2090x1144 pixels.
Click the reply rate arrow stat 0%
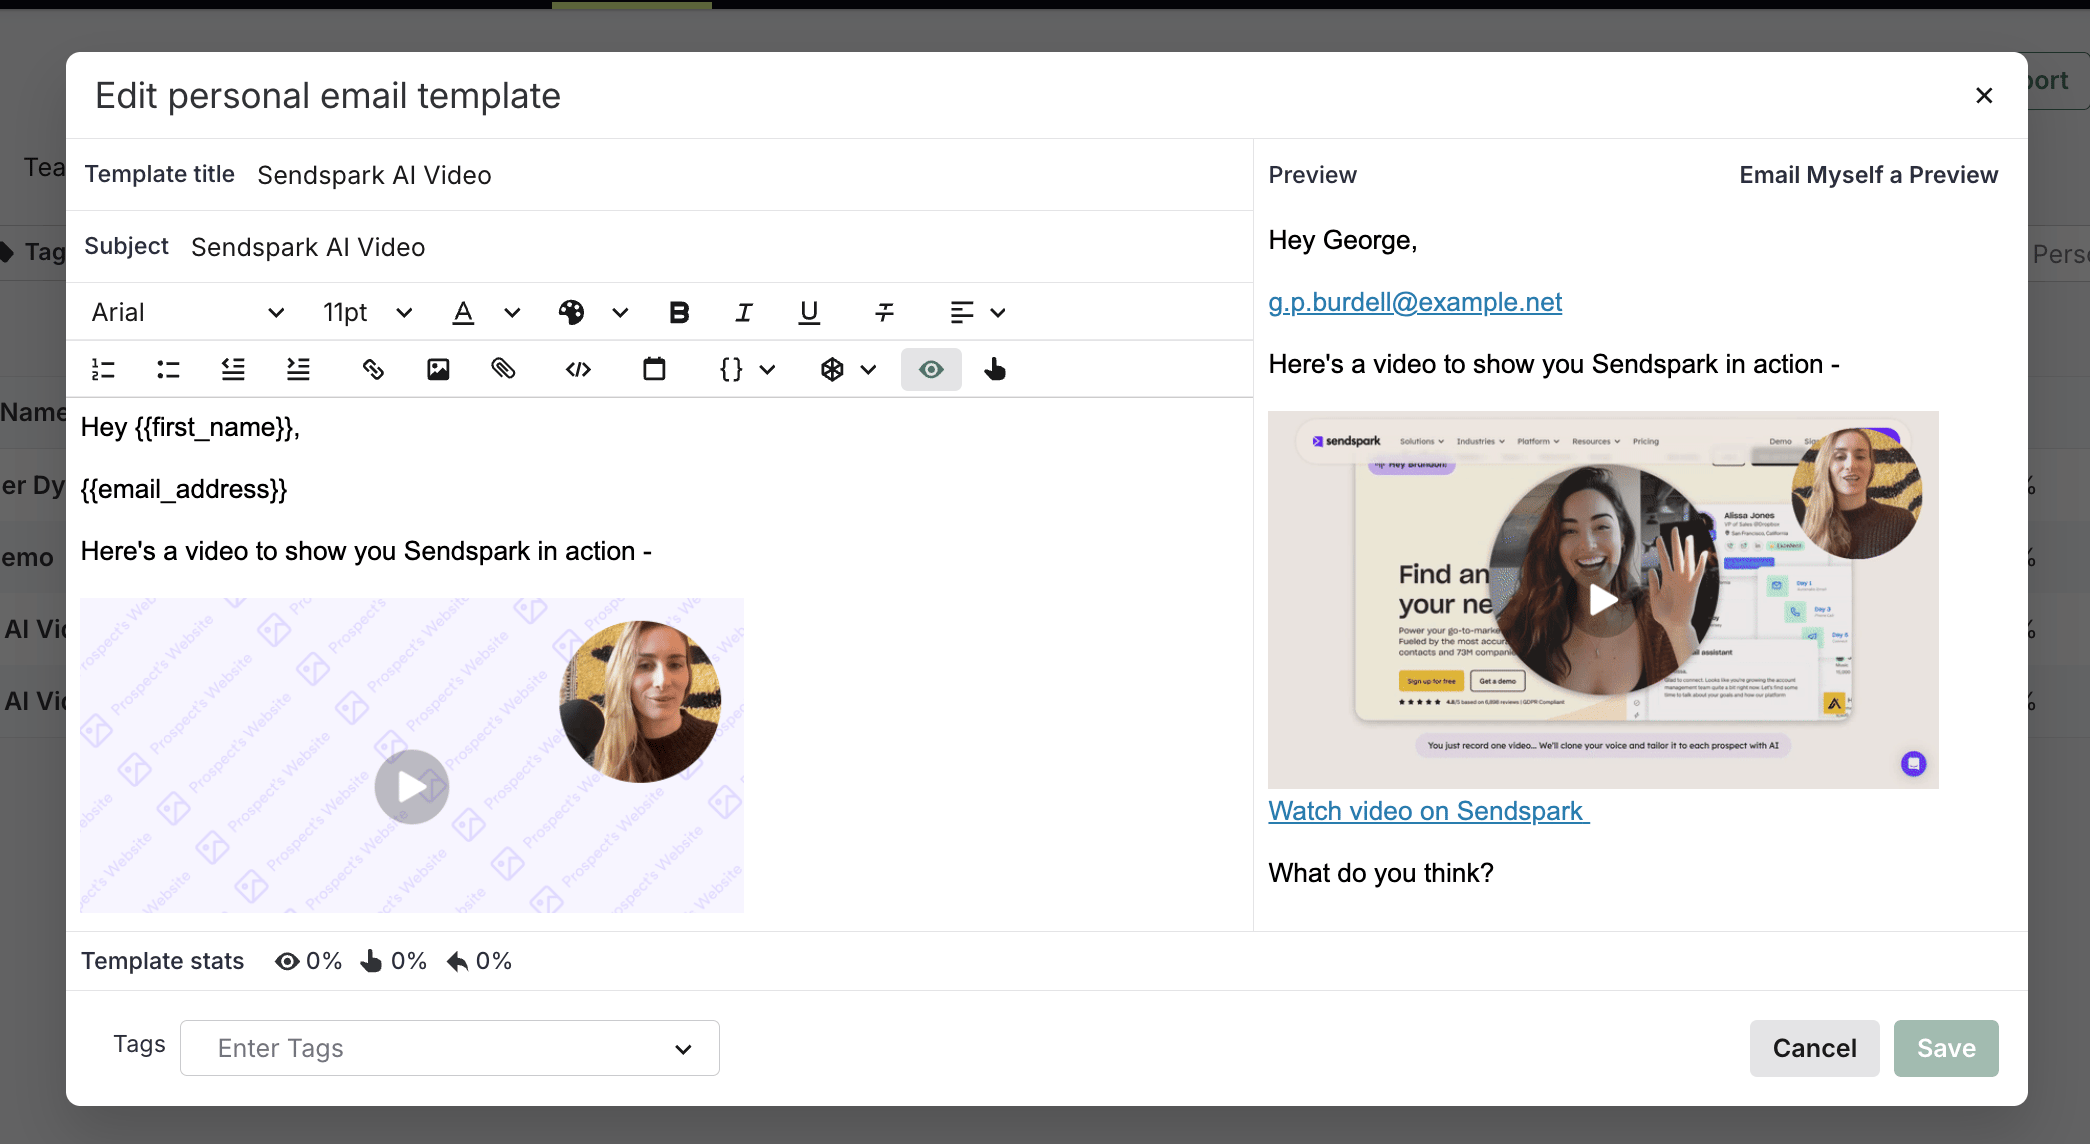[x=478, y=961]
